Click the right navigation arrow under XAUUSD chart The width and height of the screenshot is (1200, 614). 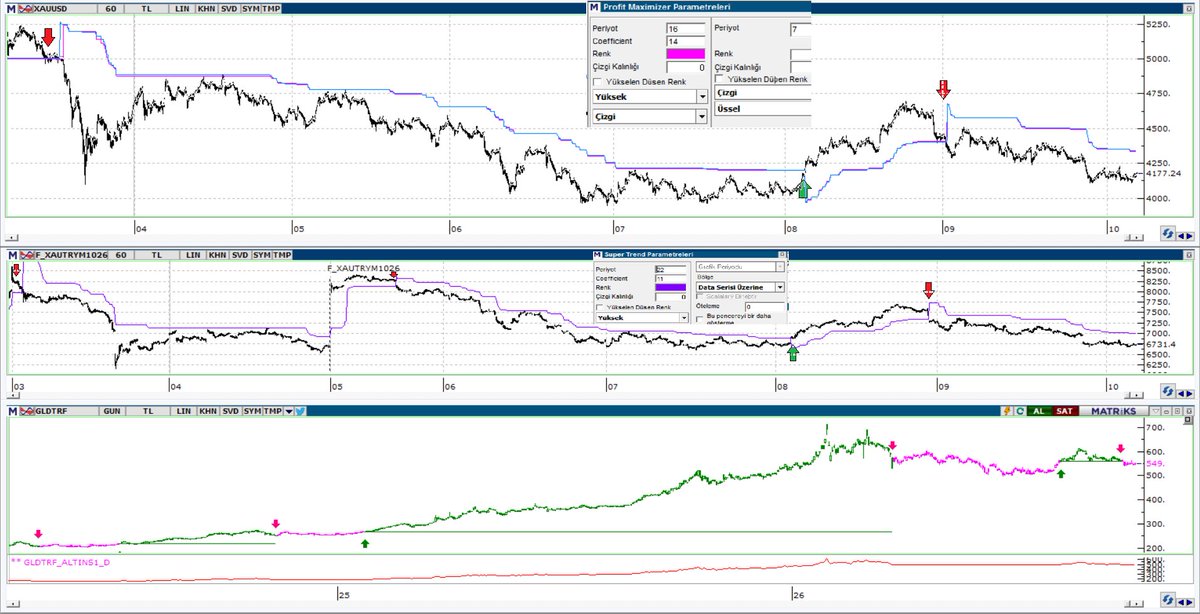point(1190,236)
